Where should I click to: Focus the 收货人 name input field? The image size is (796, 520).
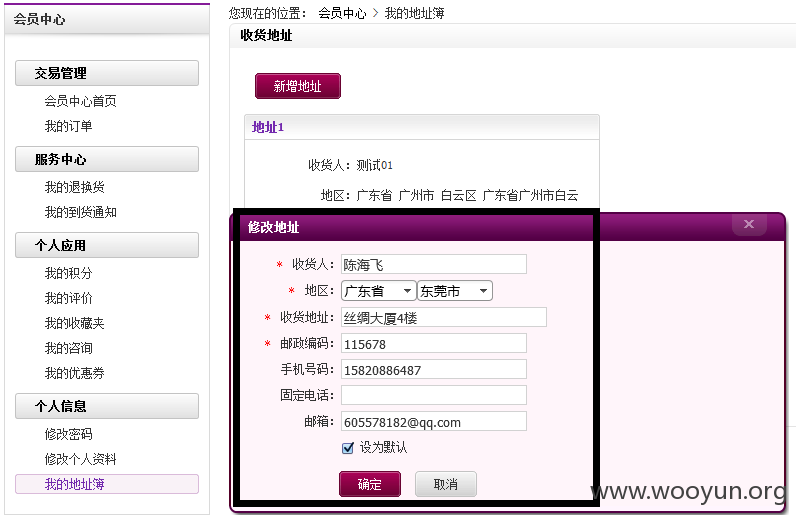pyautogui.click(x=434, y=264)
